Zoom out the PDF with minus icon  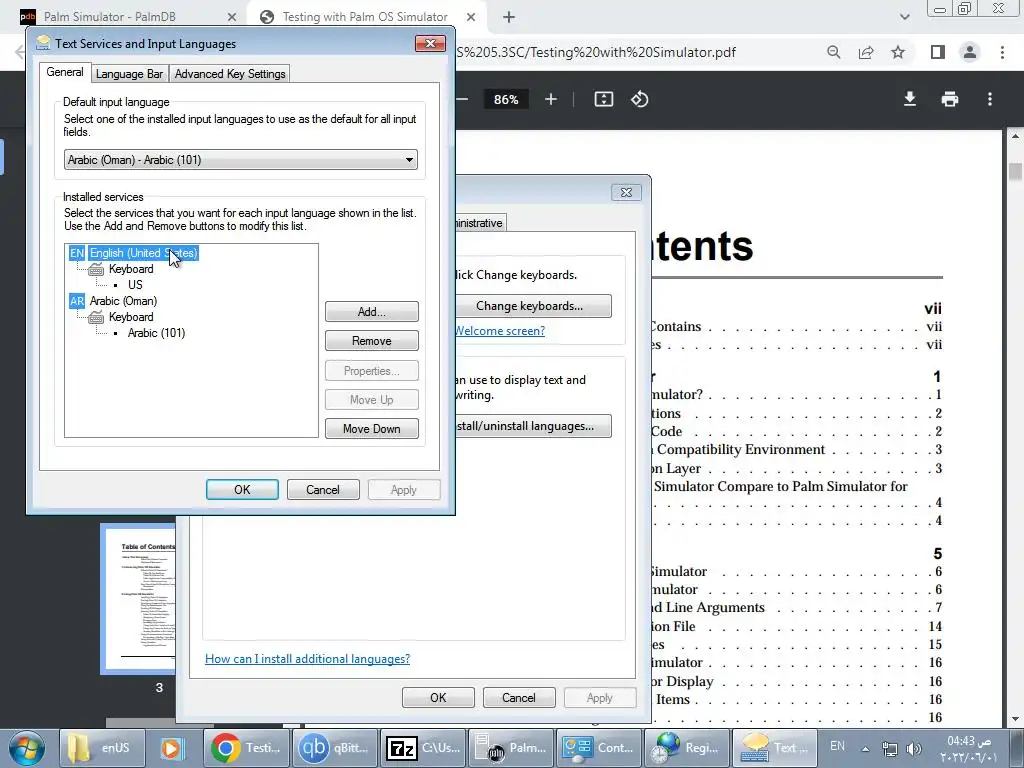pyautogui.click(x=462, y=99)
